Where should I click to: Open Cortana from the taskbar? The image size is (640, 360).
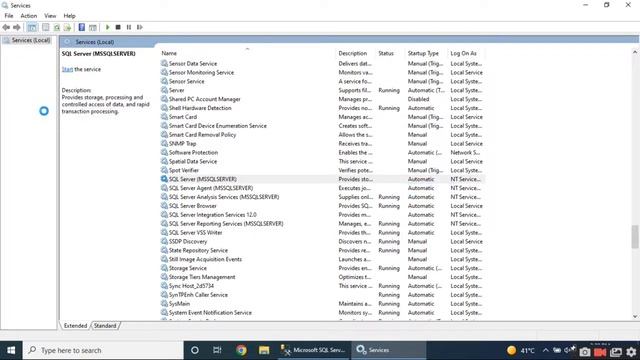point(195,350)
